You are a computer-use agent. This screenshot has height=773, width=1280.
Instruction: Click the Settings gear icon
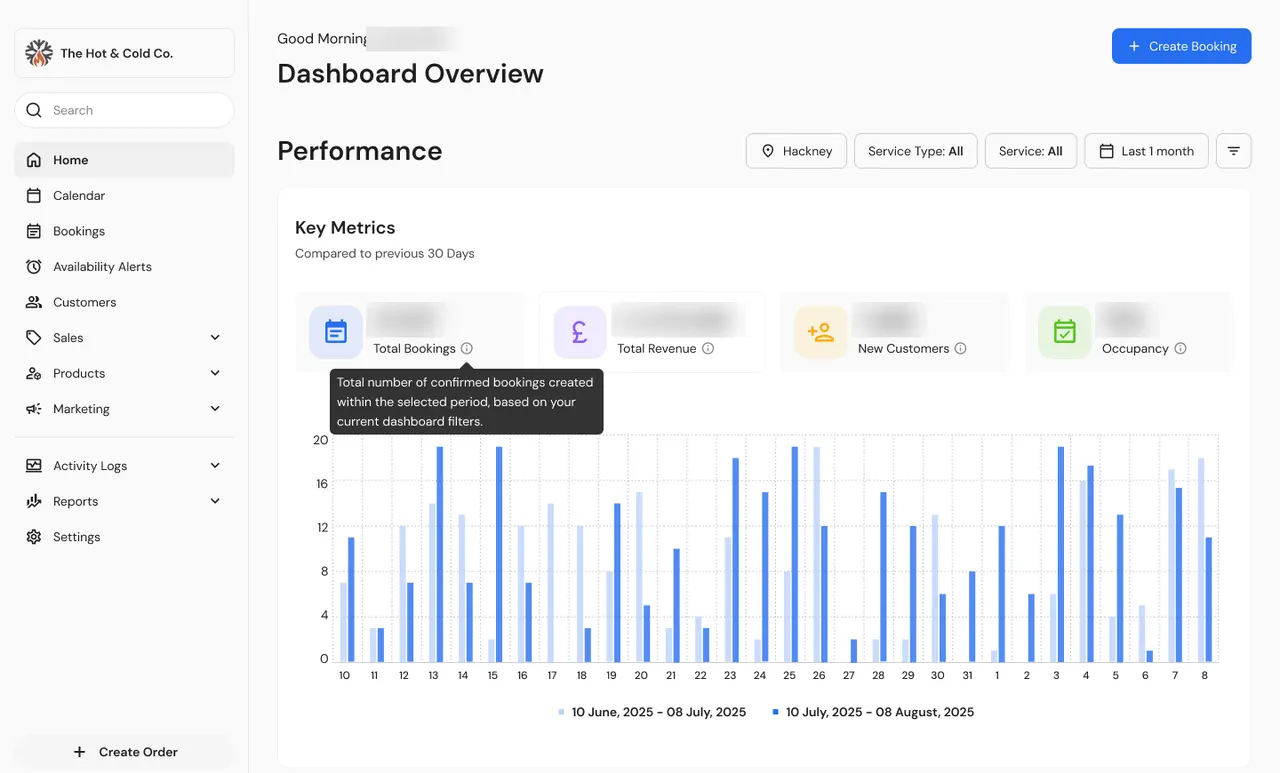coord(34,537)
